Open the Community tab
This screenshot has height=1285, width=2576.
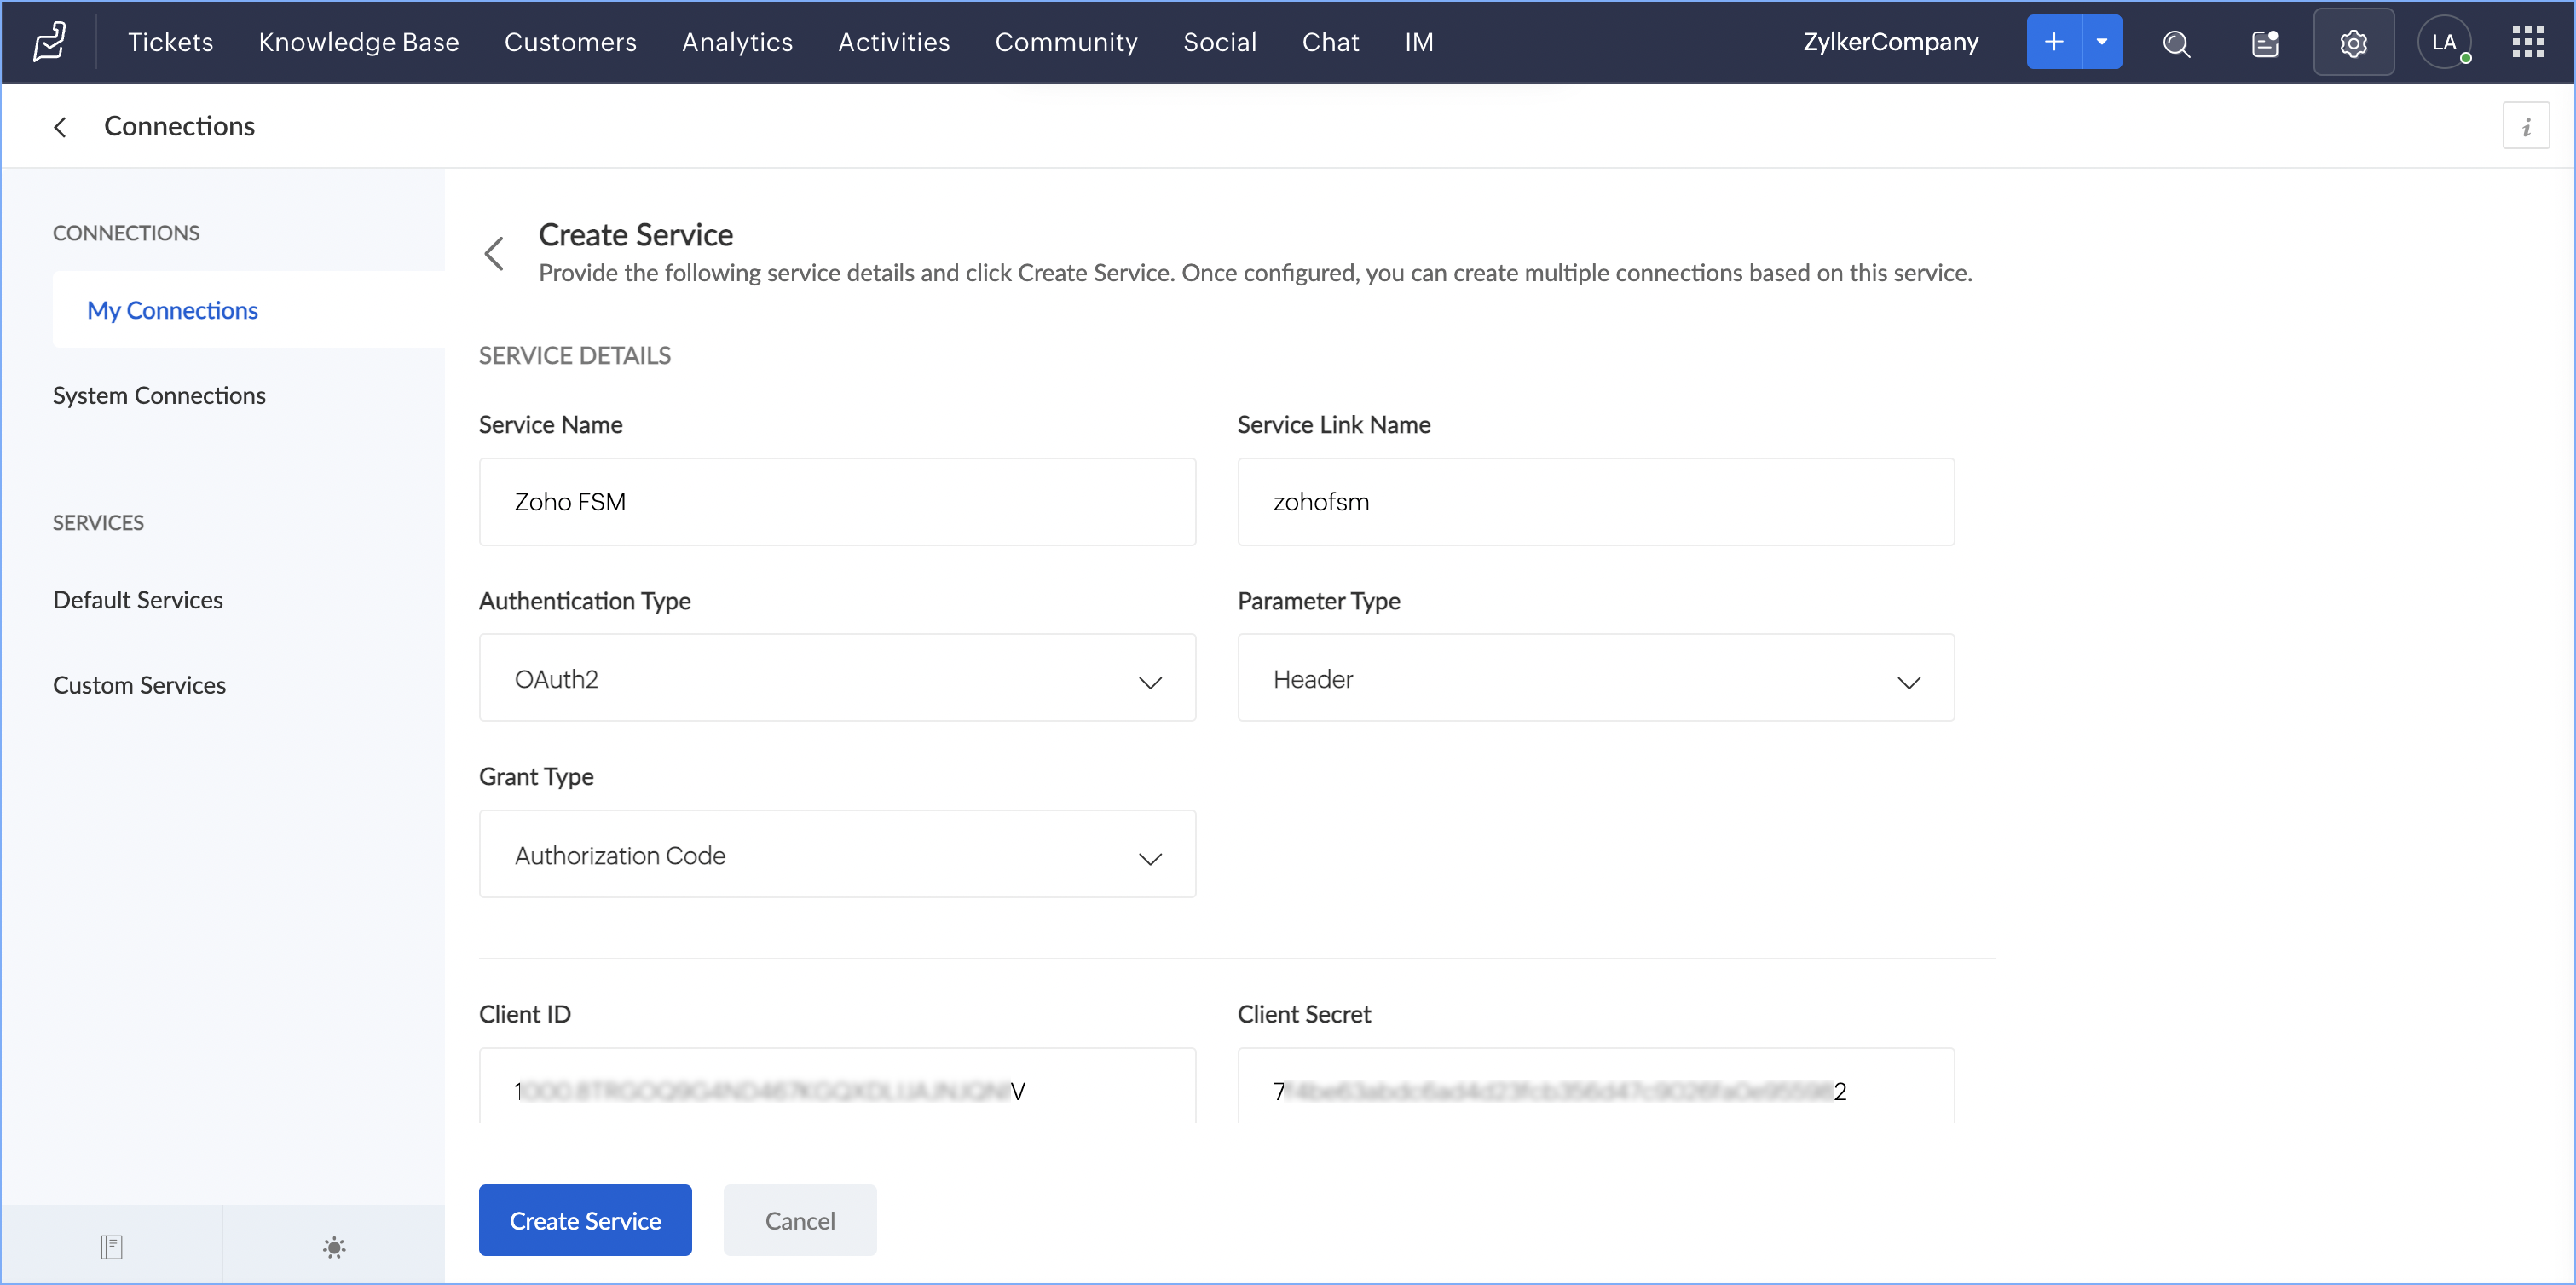1066,42
